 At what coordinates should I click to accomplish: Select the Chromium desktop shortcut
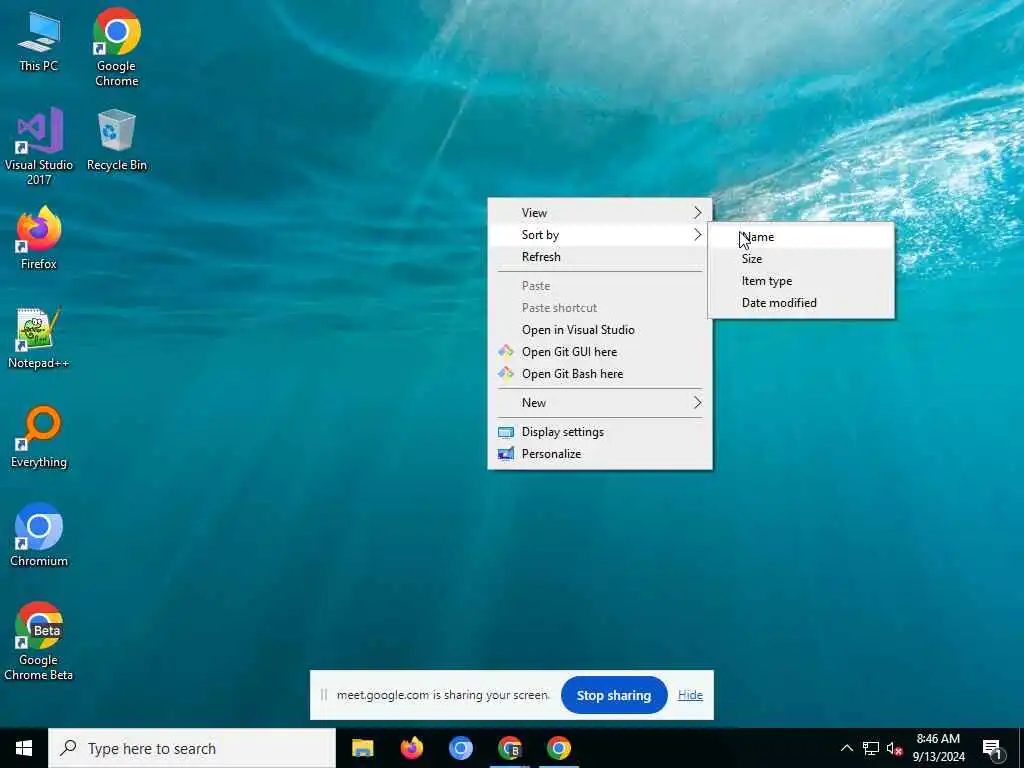(x=39, y=535)
